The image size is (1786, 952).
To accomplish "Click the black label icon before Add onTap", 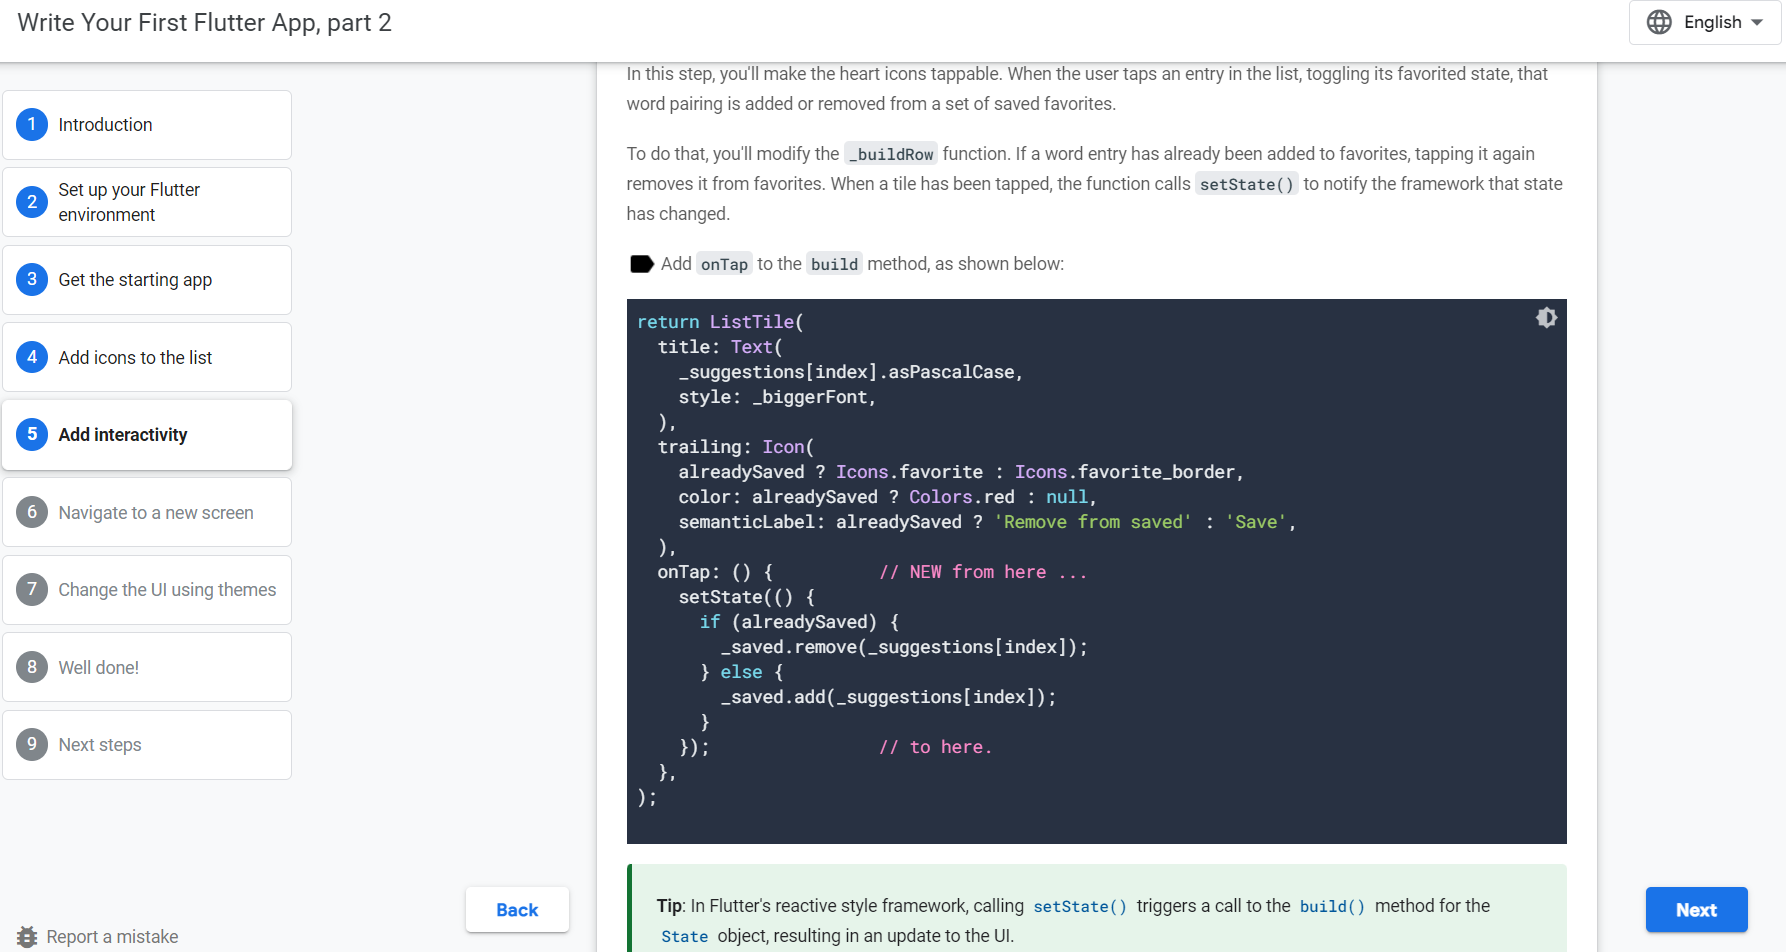I will [x=641, y=264].
